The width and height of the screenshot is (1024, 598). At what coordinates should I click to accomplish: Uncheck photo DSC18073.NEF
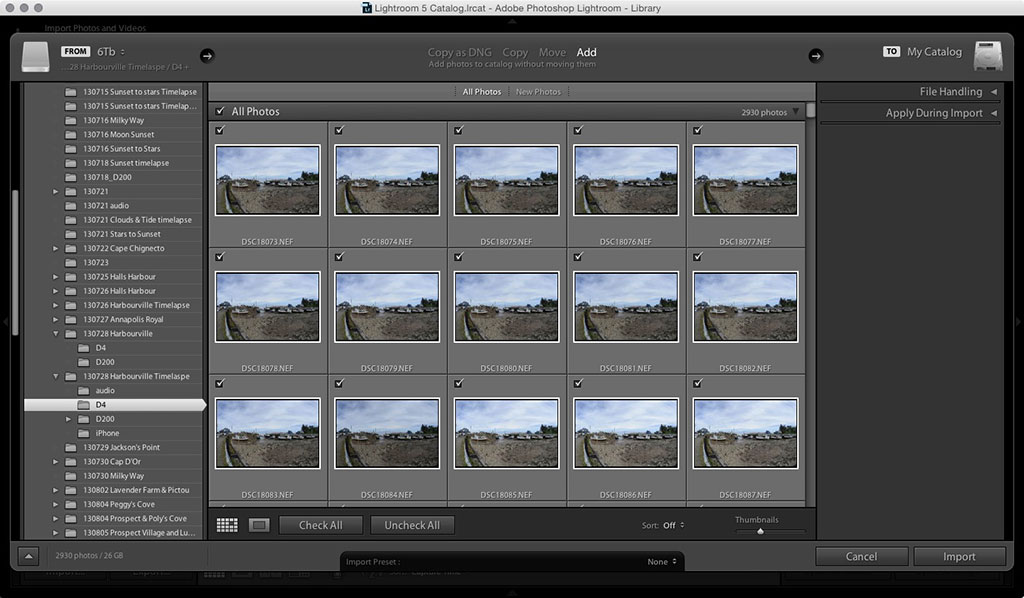[220, 130]
